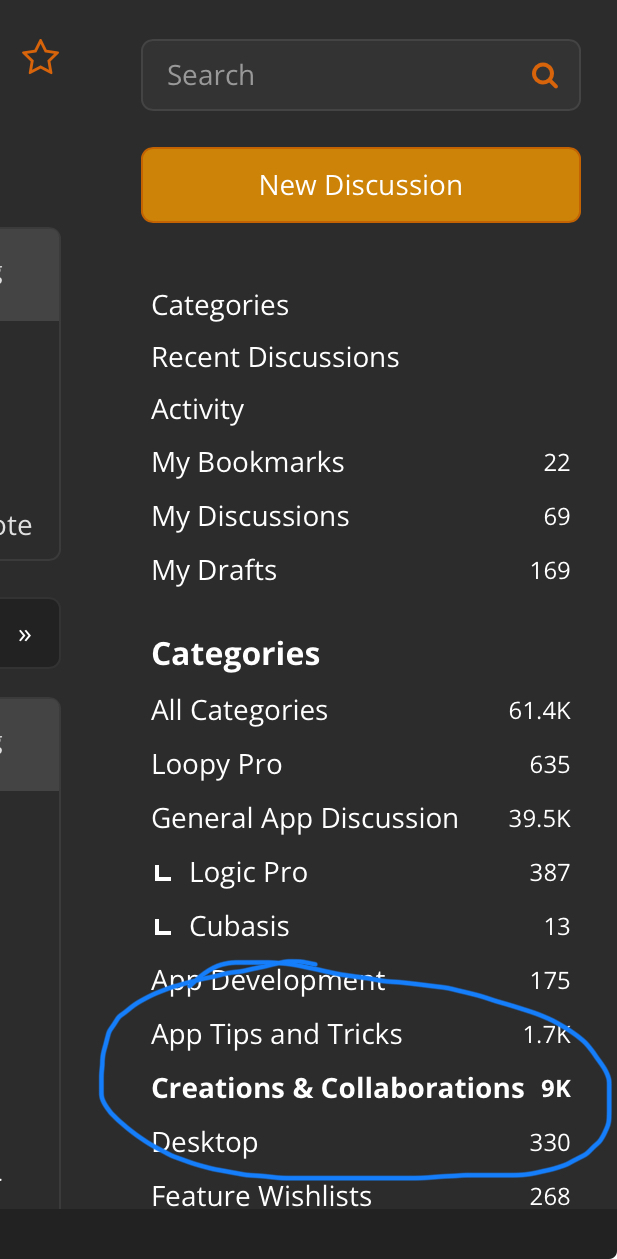
Task: Open the Loopy Pro category
Action: [x=217, y=764]
